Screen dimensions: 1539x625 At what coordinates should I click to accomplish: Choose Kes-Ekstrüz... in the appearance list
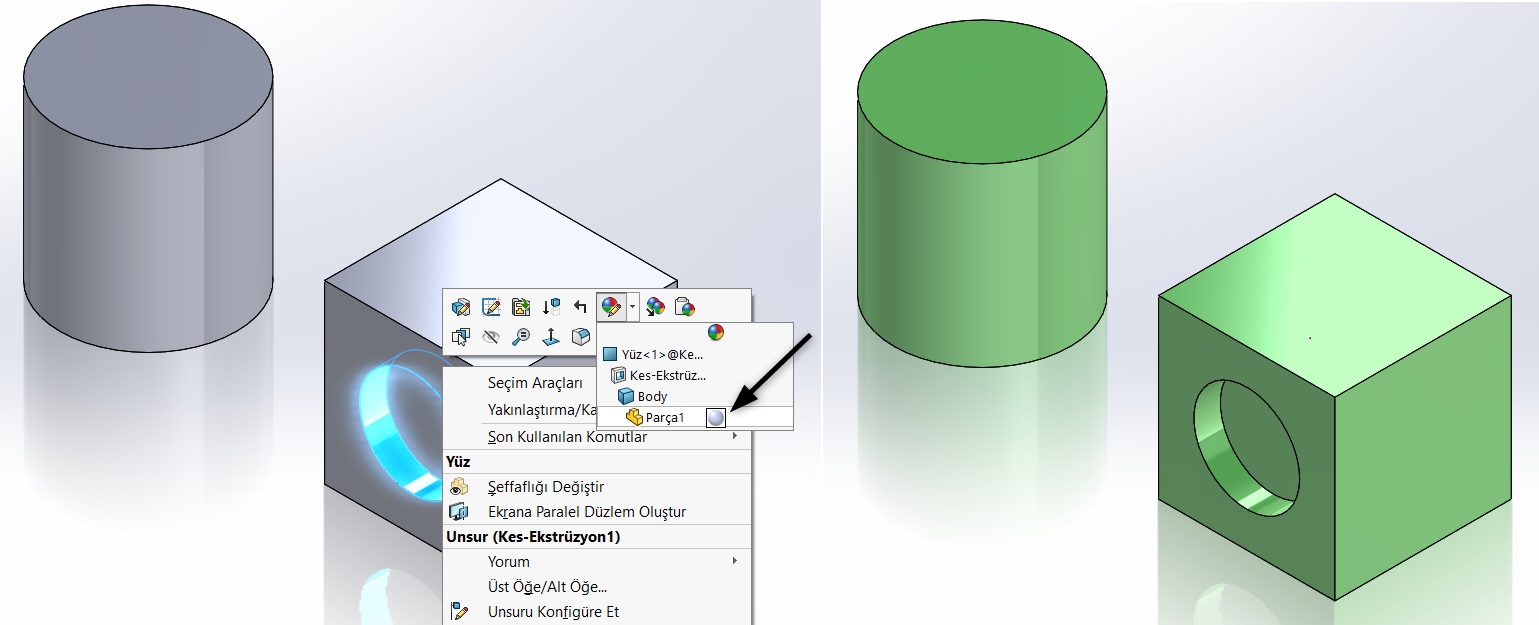pyautogui.click(x=657, y=375)
